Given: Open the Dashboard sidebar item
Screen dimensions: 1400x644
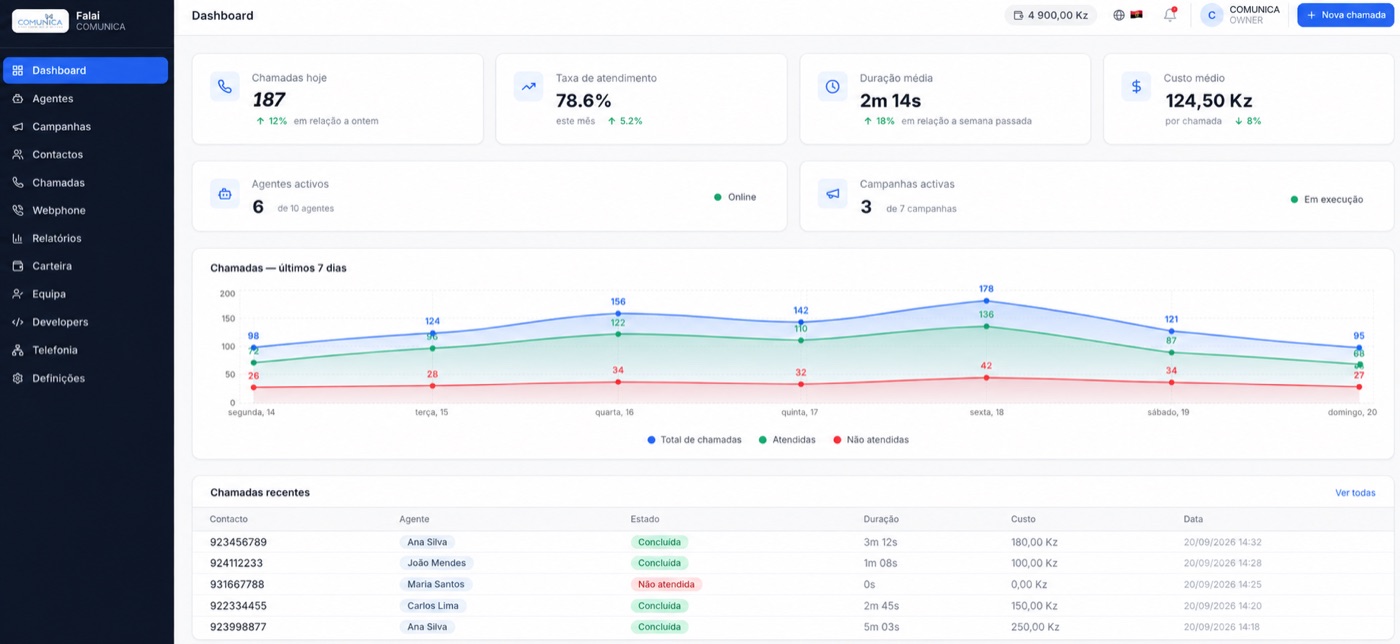Looking at the screenshot, I should (x=85, y=70).
